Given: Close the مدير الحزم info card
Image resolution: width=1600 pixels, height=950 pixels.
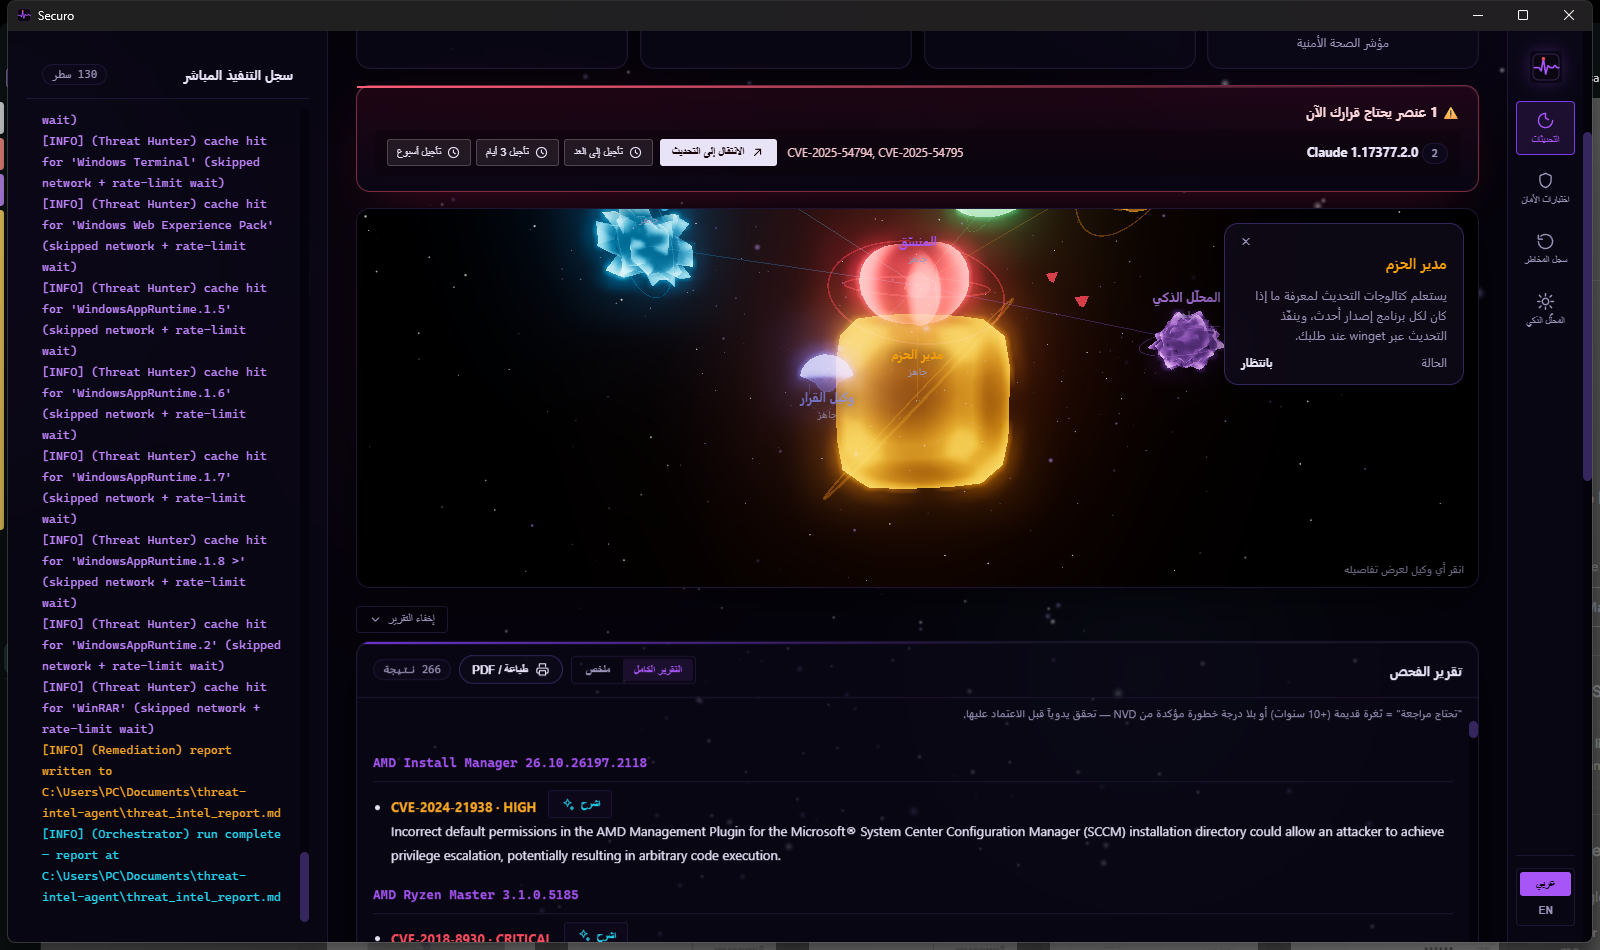Looking at the screenshot, I should [1246, 241].
